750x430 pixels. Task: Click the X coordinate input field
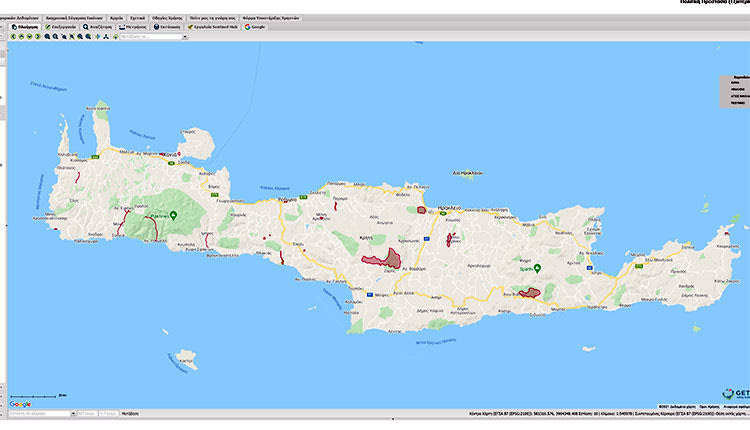pyautogui.click(x=87, y=413)
